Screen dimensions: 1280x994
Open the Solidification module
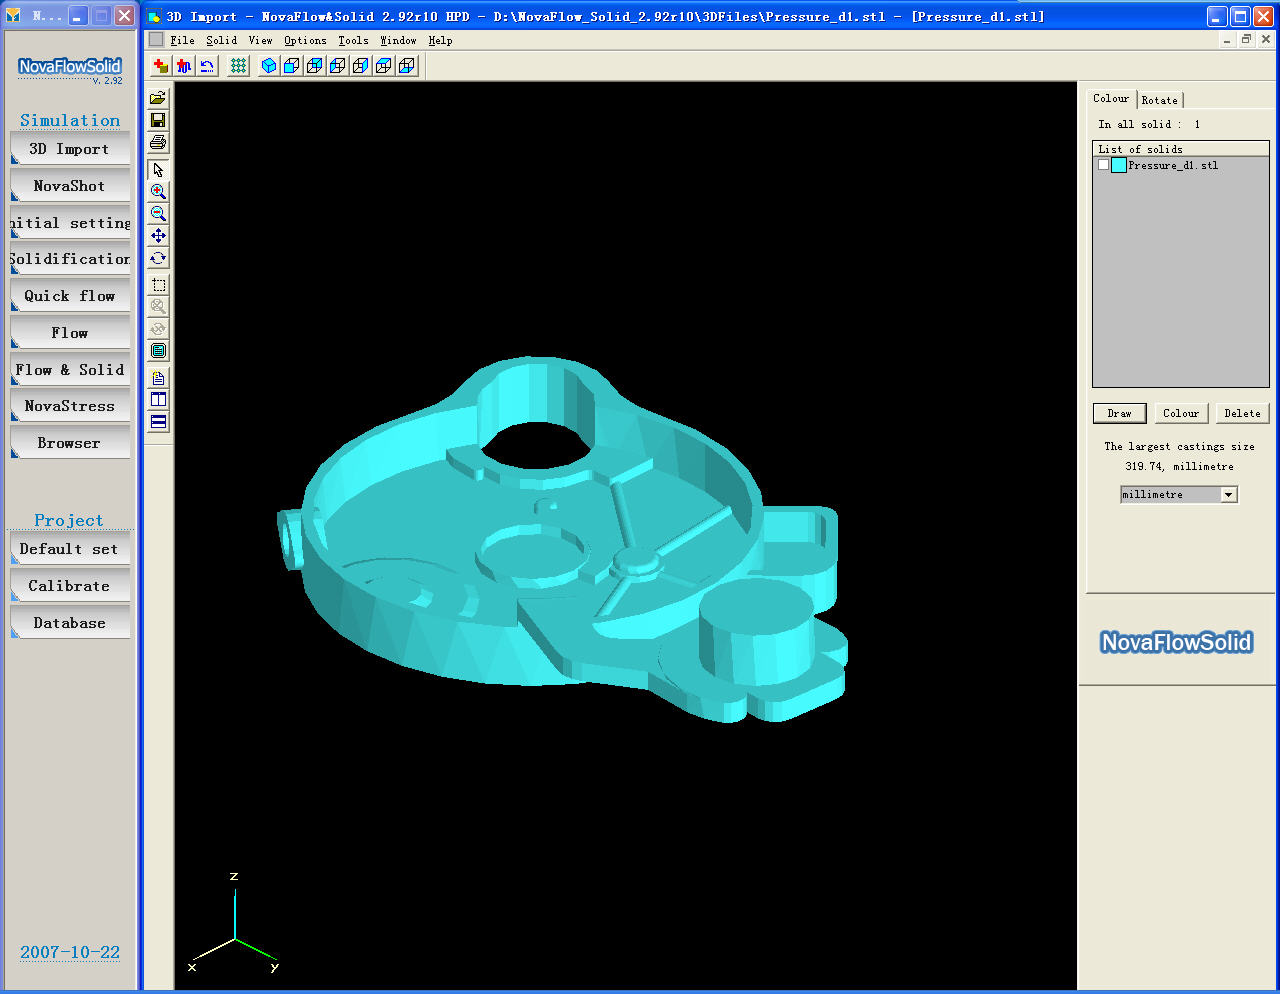pyautogui.click(x=70, y=259)
